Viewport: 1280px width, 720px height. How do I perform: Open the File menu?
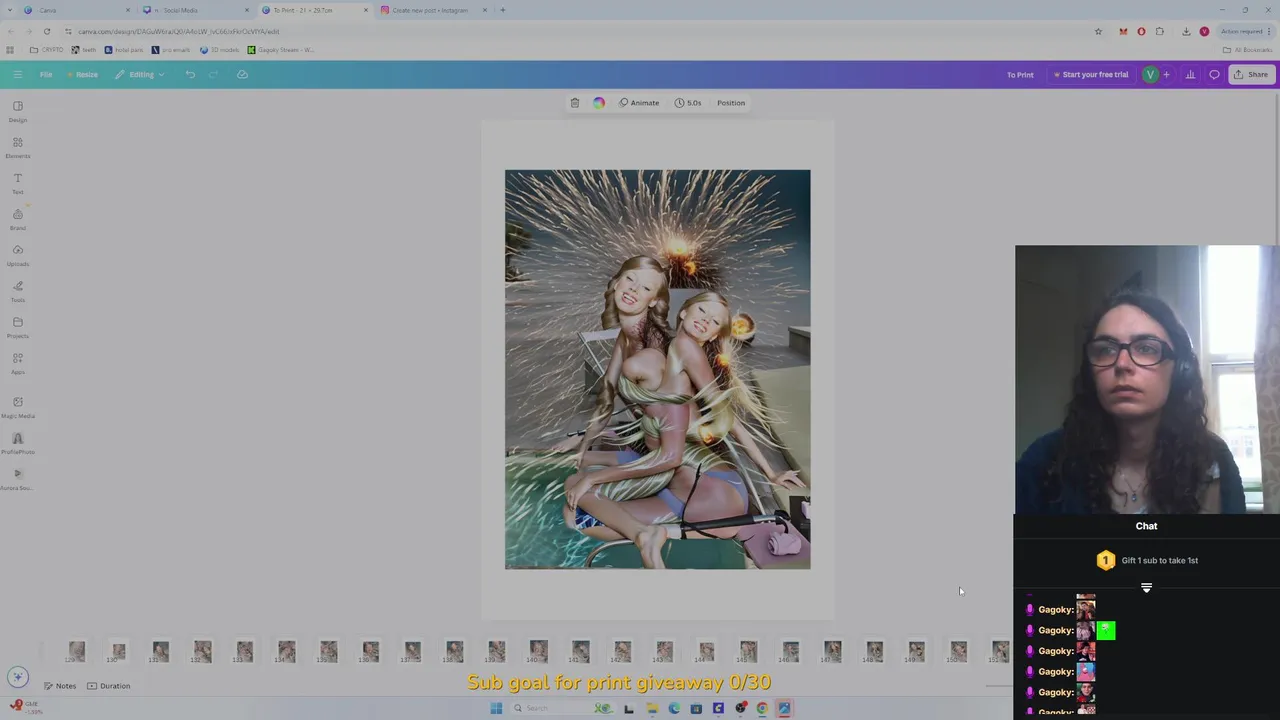point(46,74)
